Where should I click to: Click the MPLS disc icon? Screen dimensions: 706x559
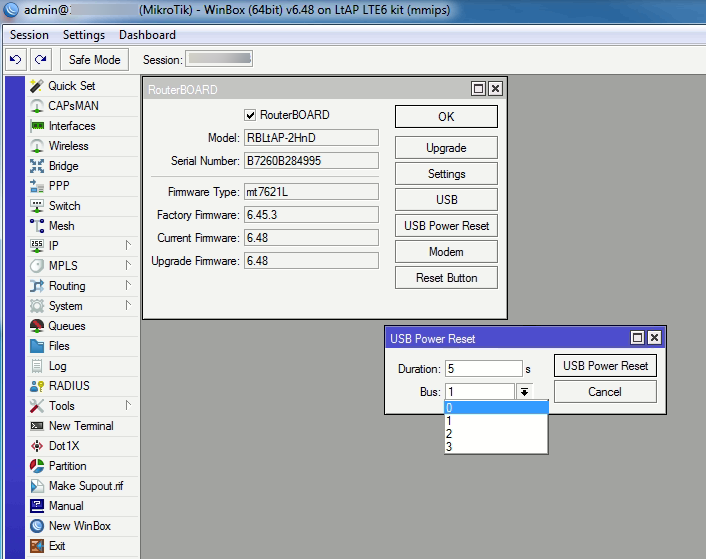pyautogui.click(x=37, y=266)
